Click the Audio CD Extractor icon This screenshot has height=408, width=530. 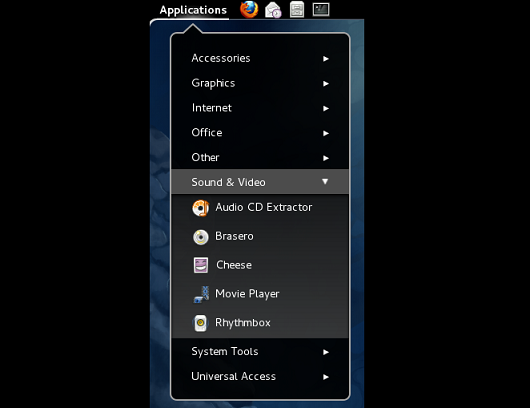tap(201, 208)
